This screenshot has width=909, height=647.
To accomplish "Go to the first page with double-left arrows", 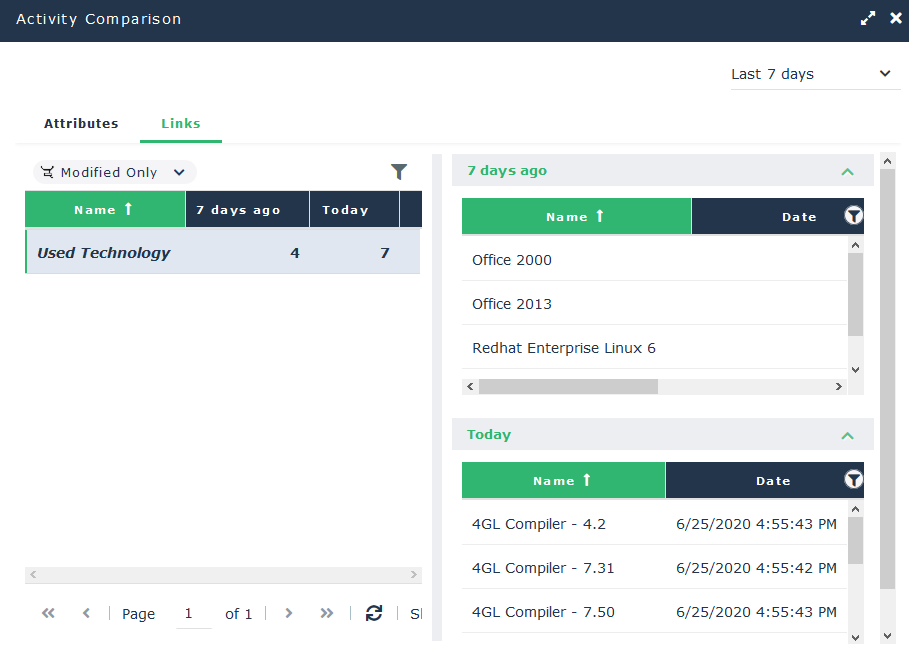I will click(x=48, y=613).
